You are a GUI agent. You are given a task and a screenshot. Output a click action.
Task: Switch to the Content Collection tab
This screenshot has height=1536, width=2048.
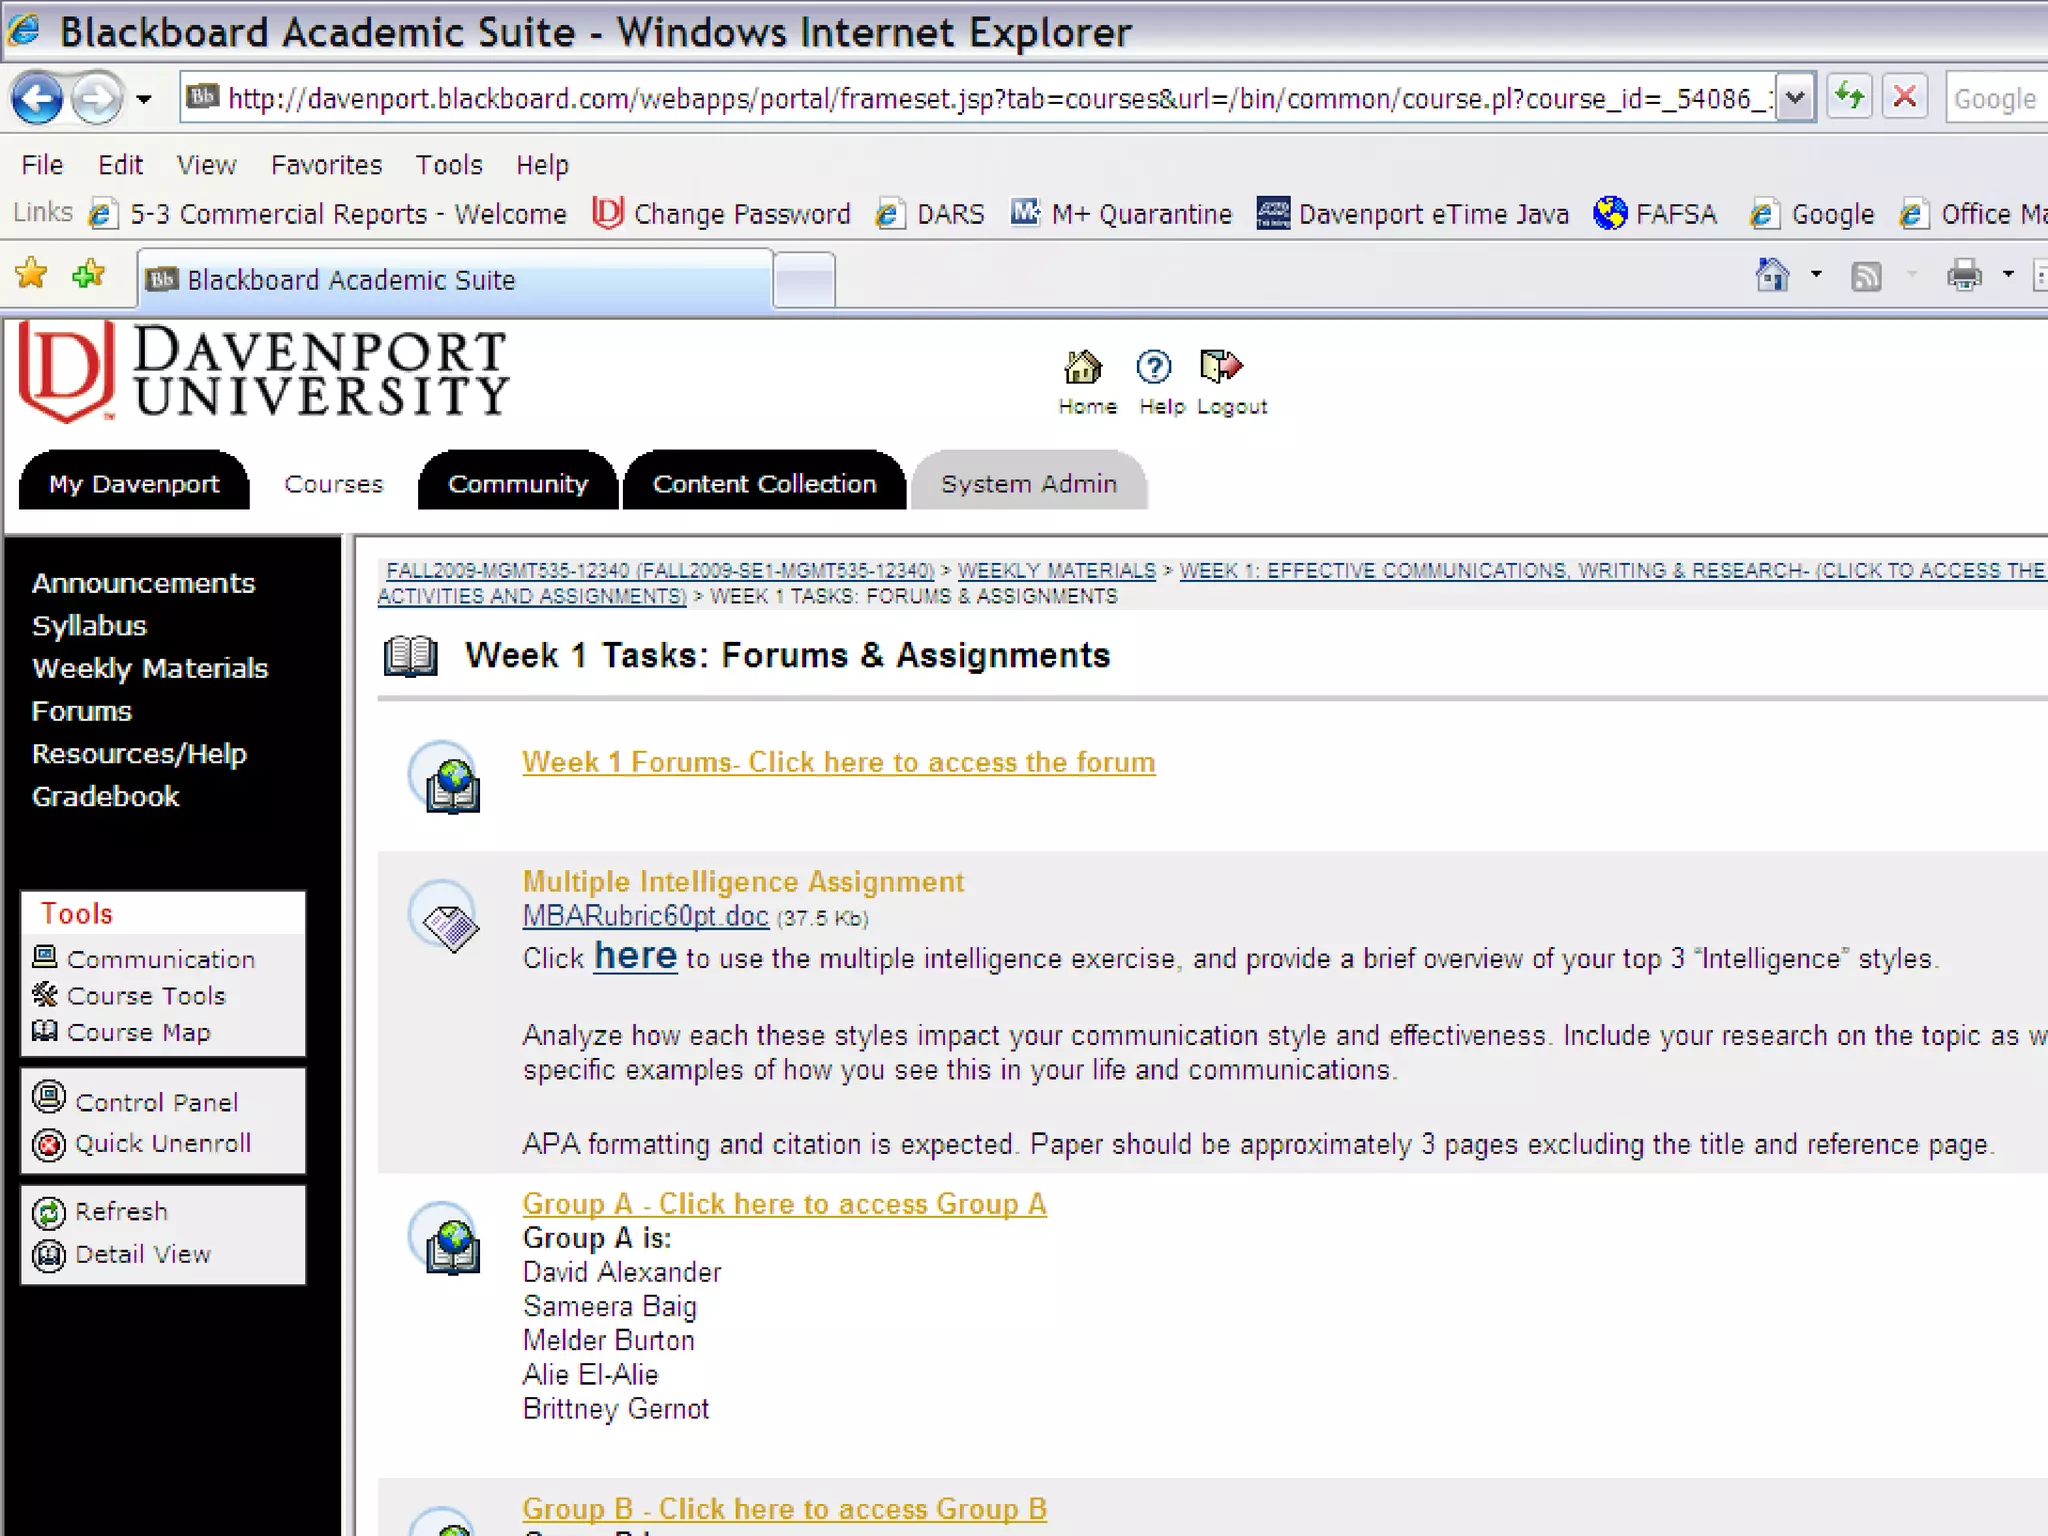(x=764, y=484)
